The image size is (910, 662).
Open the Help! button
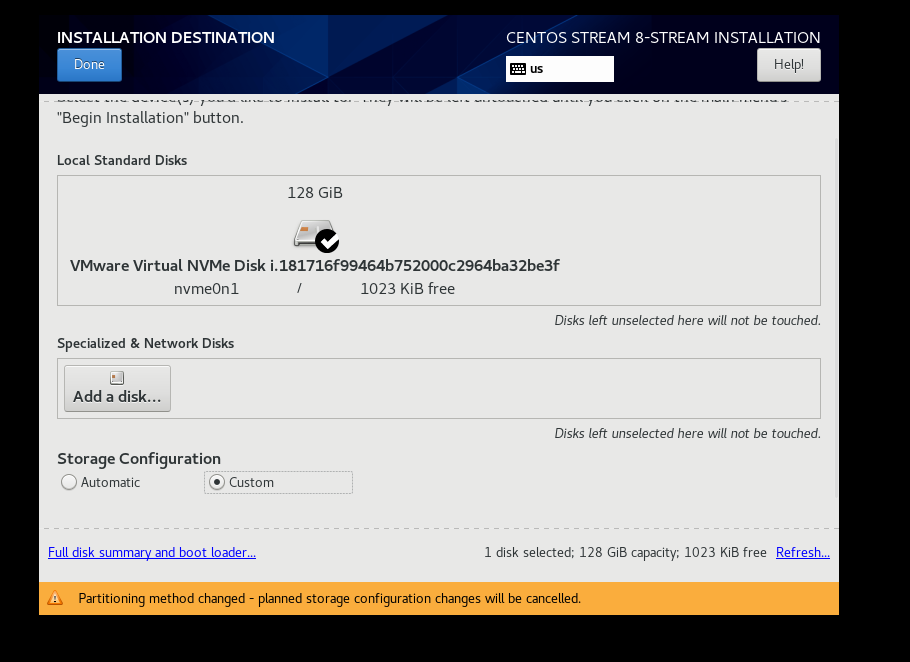789,64
